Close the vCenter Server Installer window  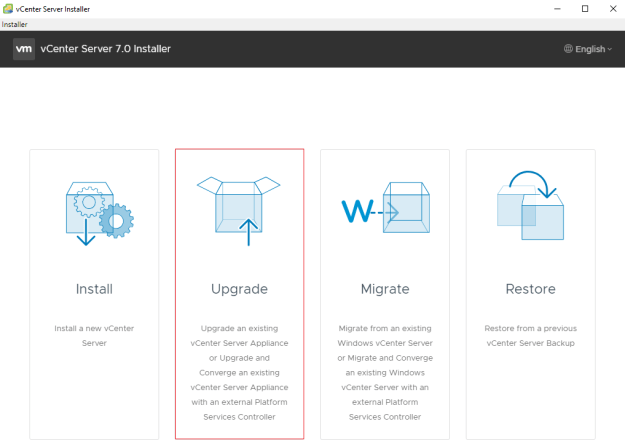coord(613,9)
